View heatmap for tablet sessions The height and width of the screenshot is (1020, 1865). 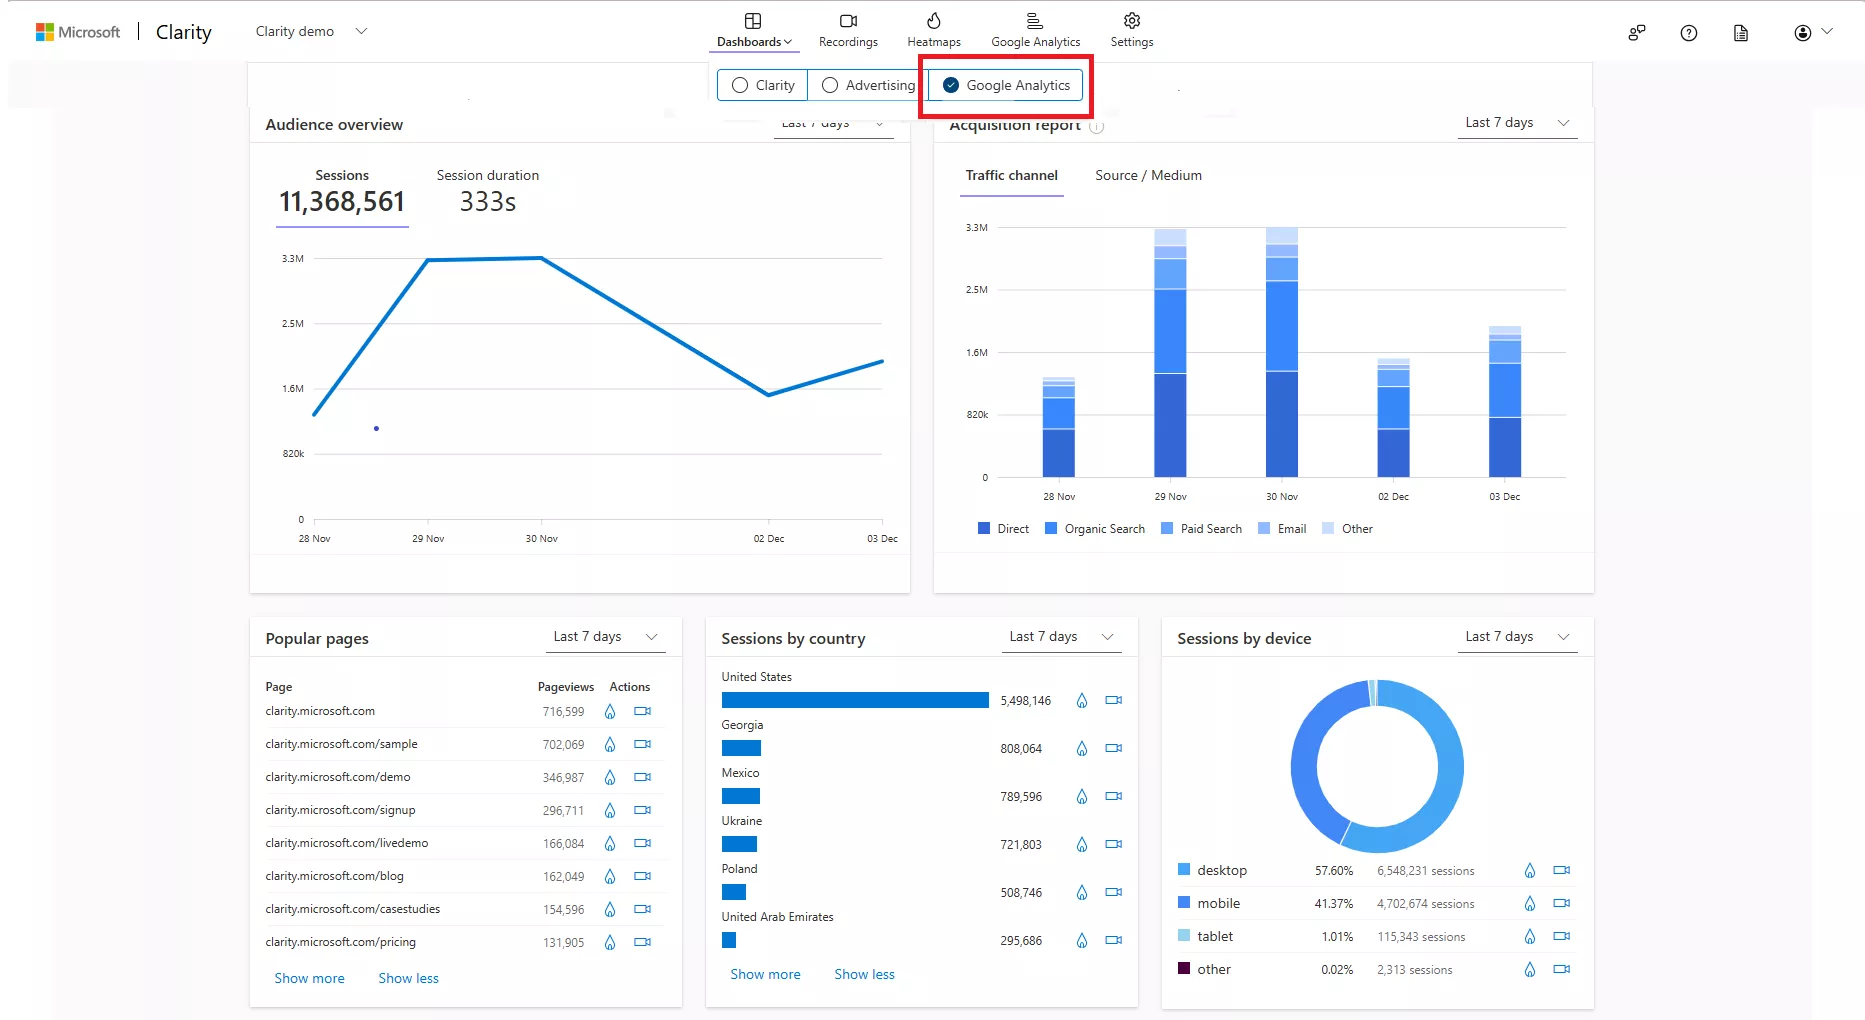click(1530, 937)
